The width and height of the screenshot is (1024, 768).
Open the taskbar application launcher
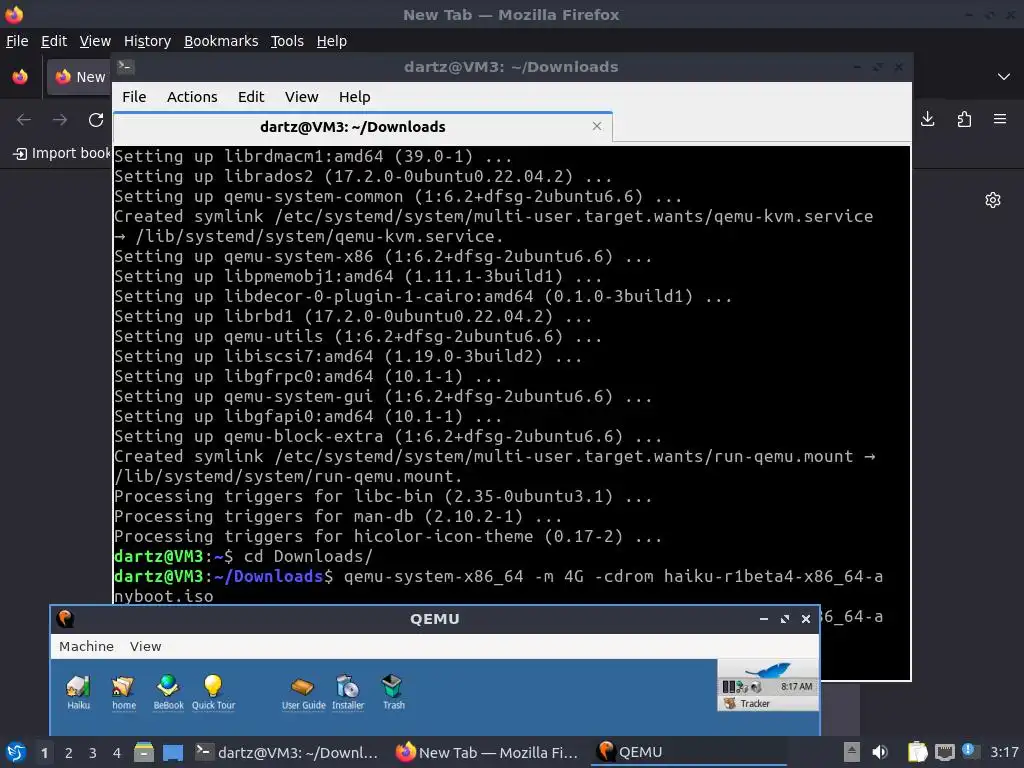[16, 752]
